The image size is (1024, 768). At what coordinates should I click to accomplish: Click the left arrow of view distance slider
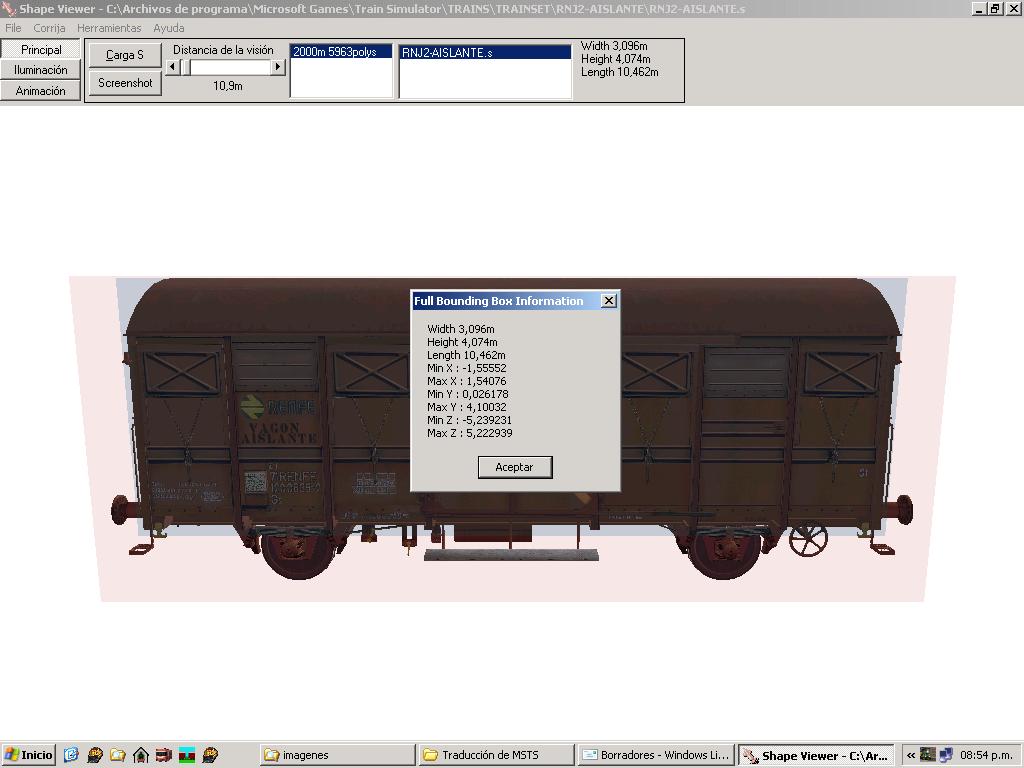(172, 67)
